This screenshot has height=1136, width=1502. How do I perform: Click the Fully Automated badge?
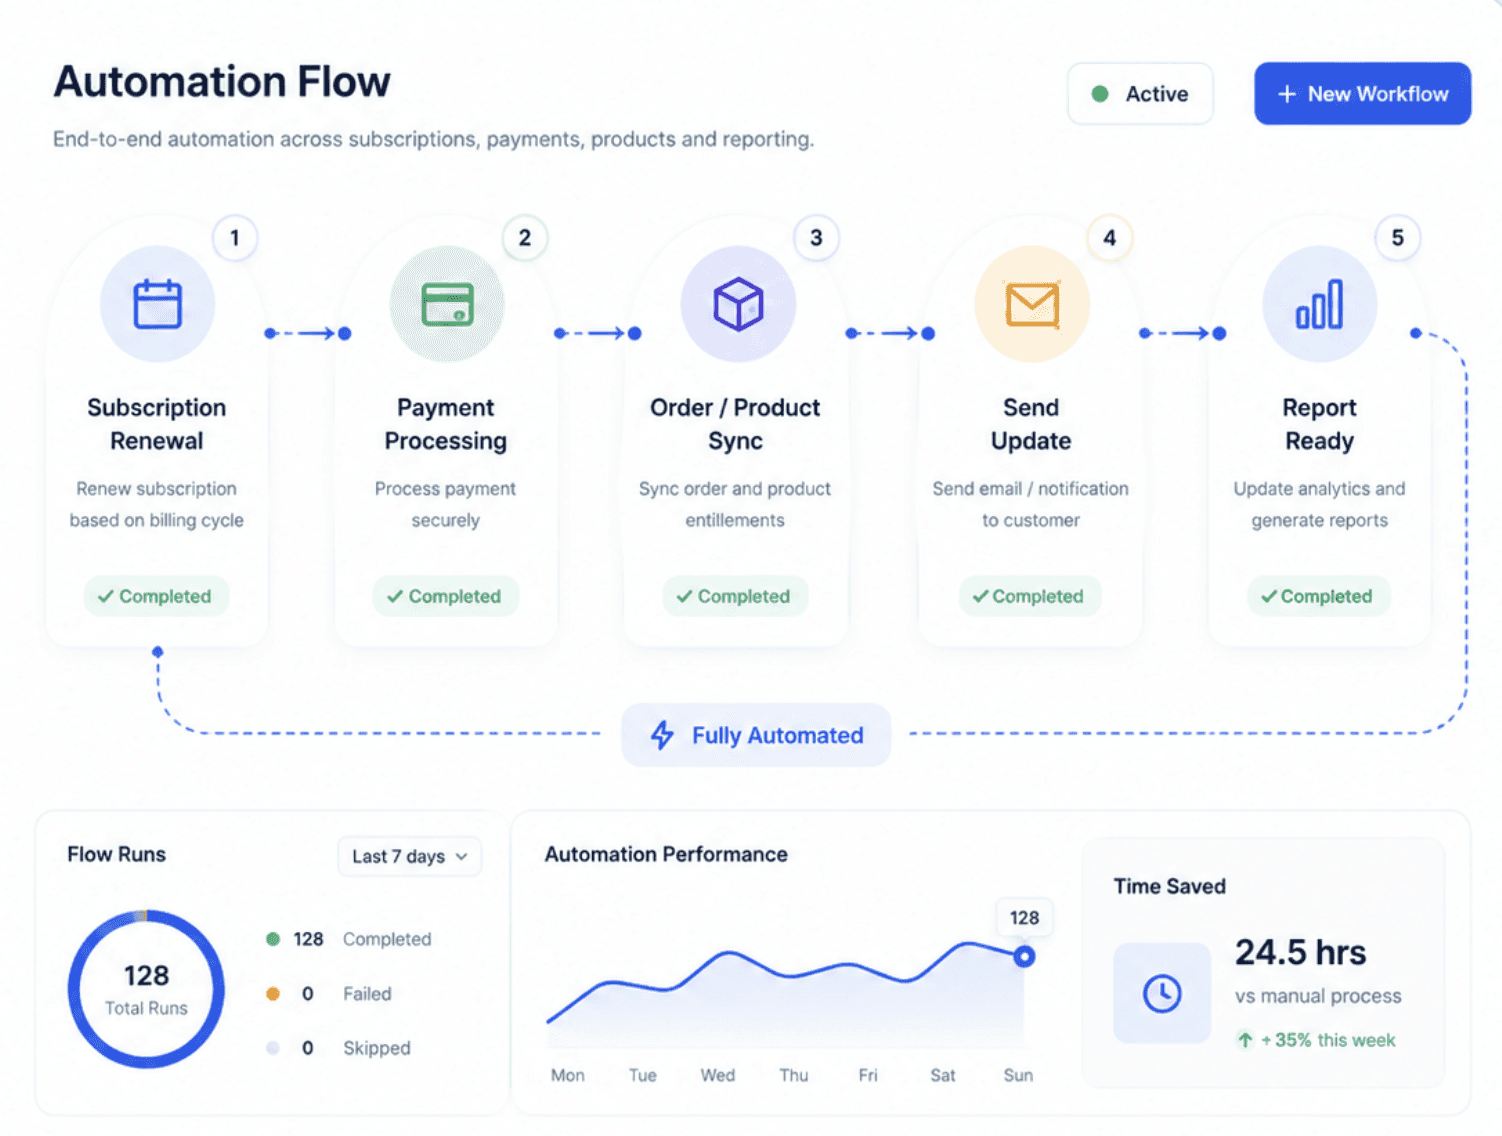tap(756, 735)
